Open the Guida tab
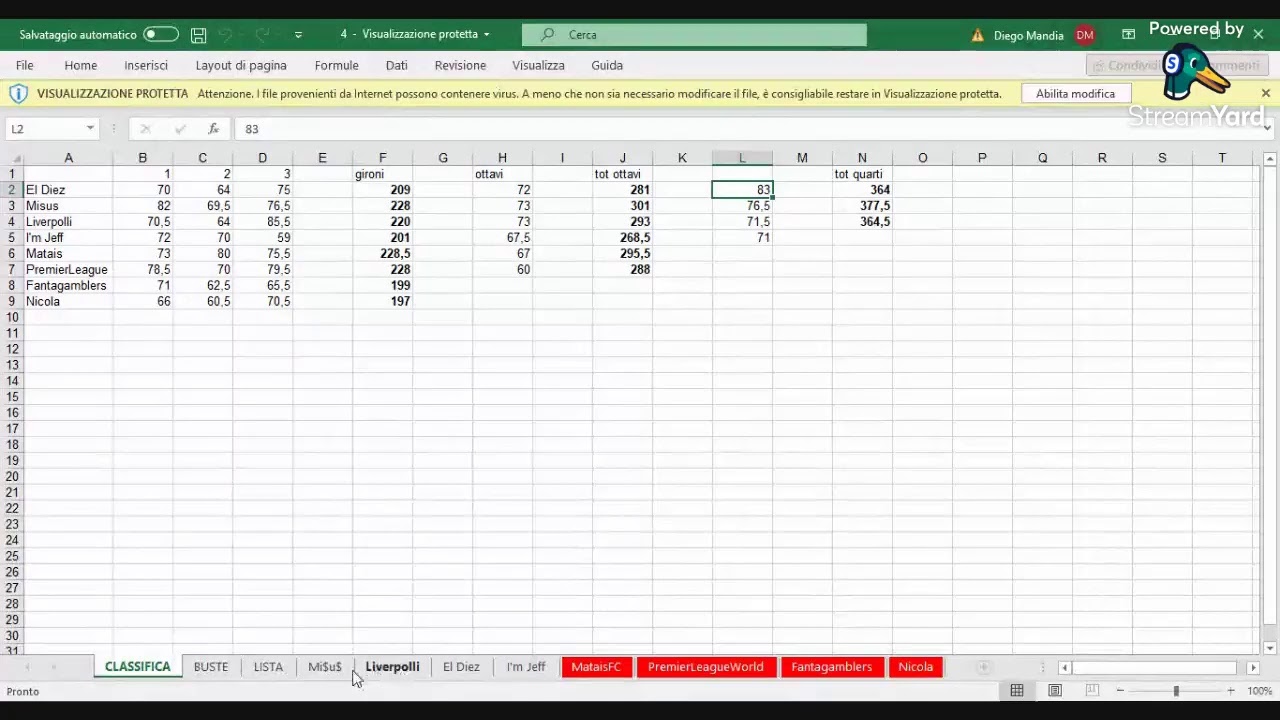 pos(607,65)
